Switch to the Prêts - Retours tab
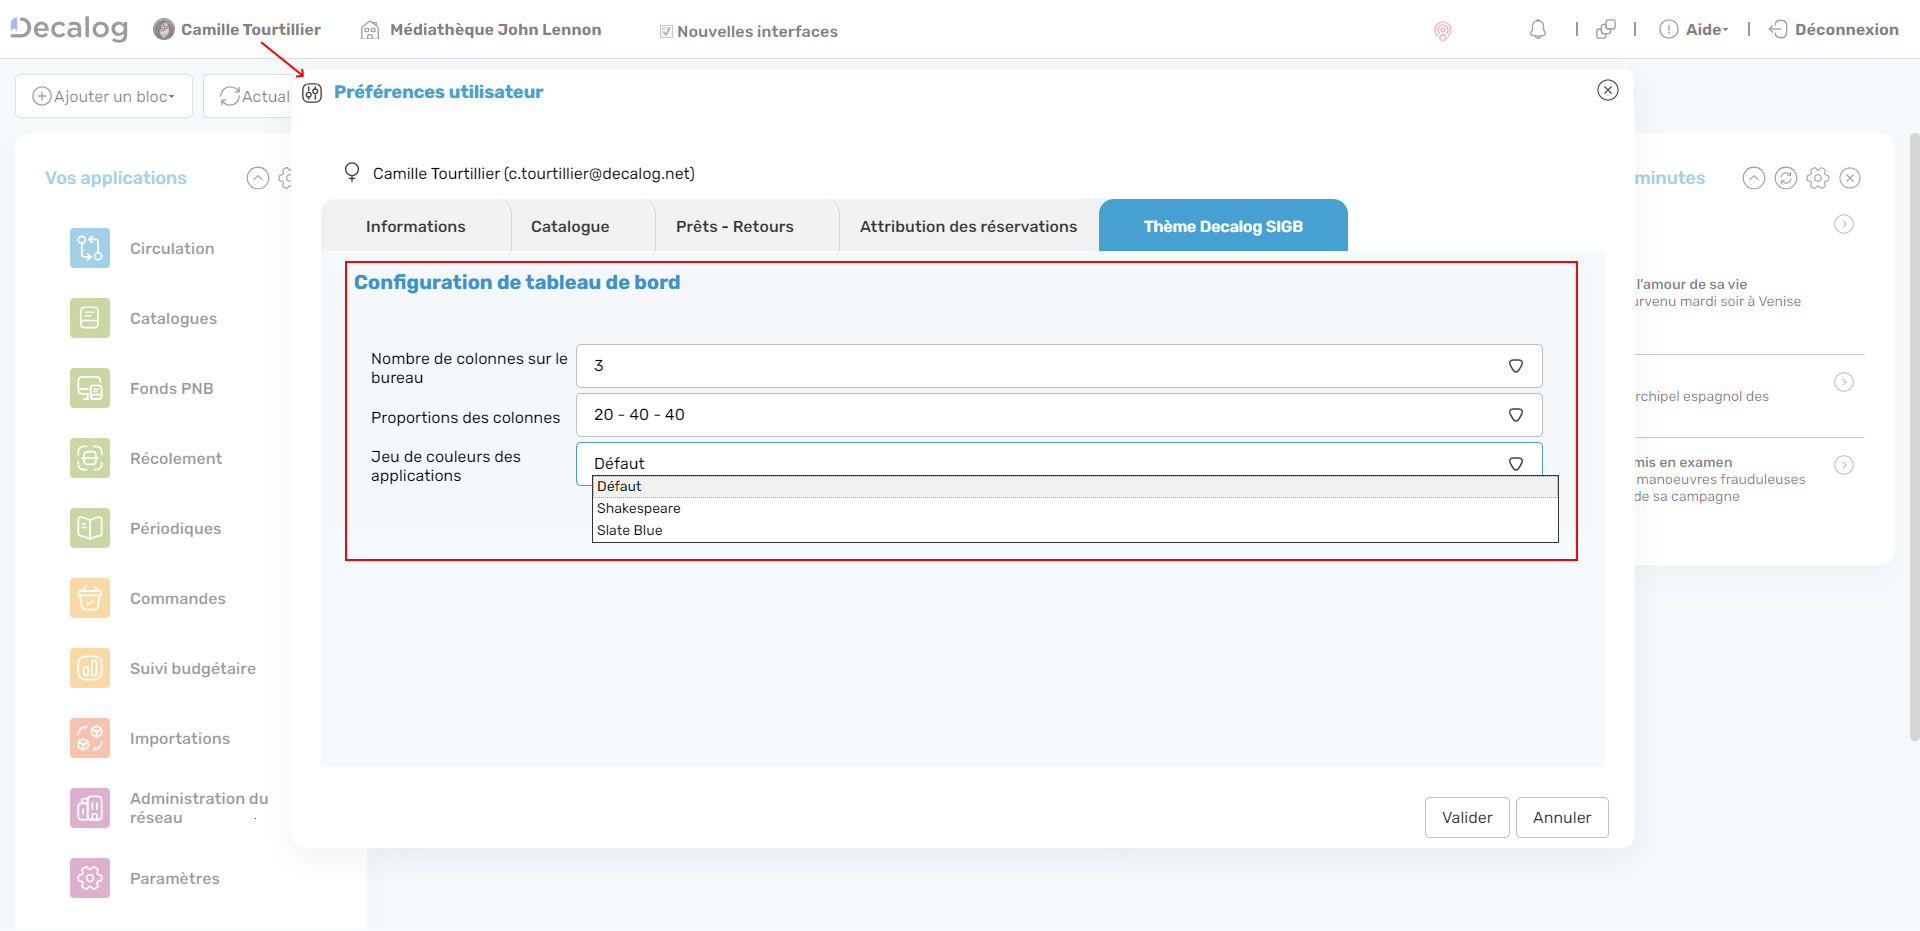Image resolution: width=1920 pixels, height=931 pixels. coord(734,227)
